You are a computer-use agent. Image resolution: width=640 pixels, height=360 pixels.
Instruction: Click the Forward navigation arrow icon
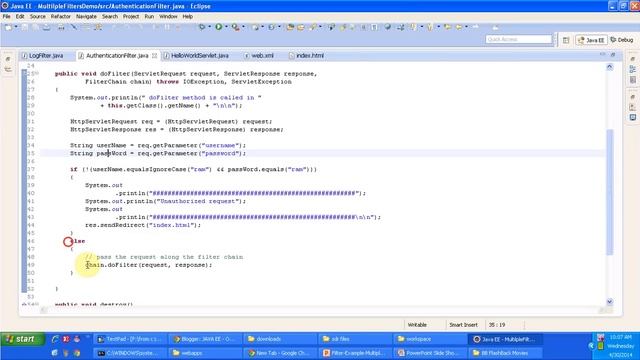coord(476,27)
